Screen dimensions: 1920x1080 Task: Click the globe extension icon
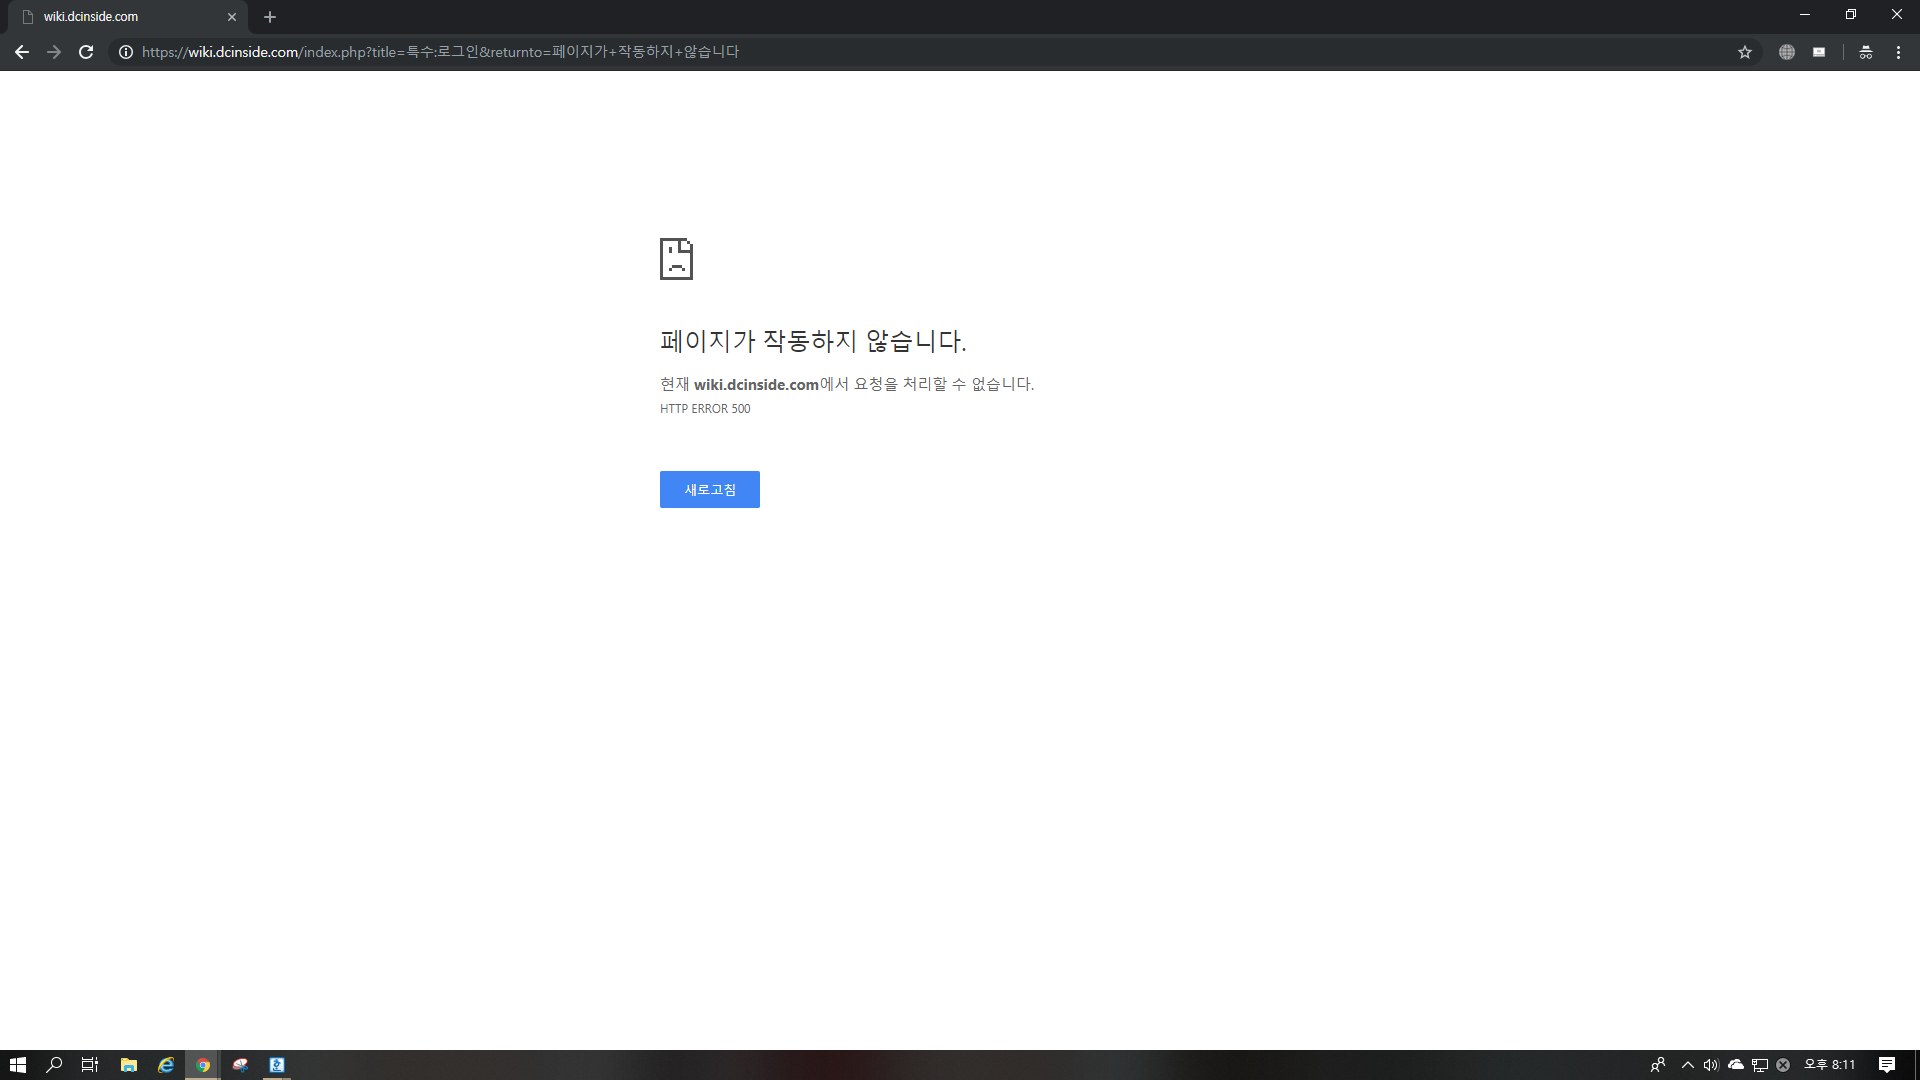point(1787,52)
